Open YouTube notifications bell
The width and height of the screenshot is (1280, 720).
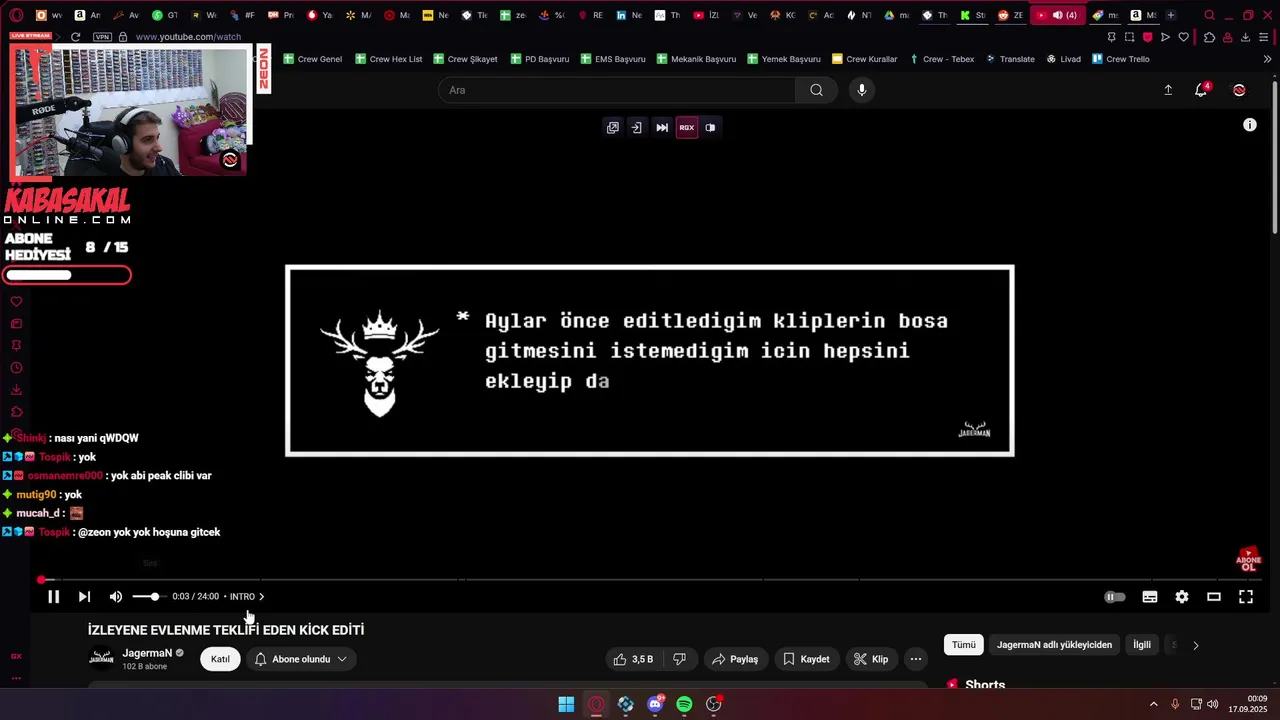1202,90
